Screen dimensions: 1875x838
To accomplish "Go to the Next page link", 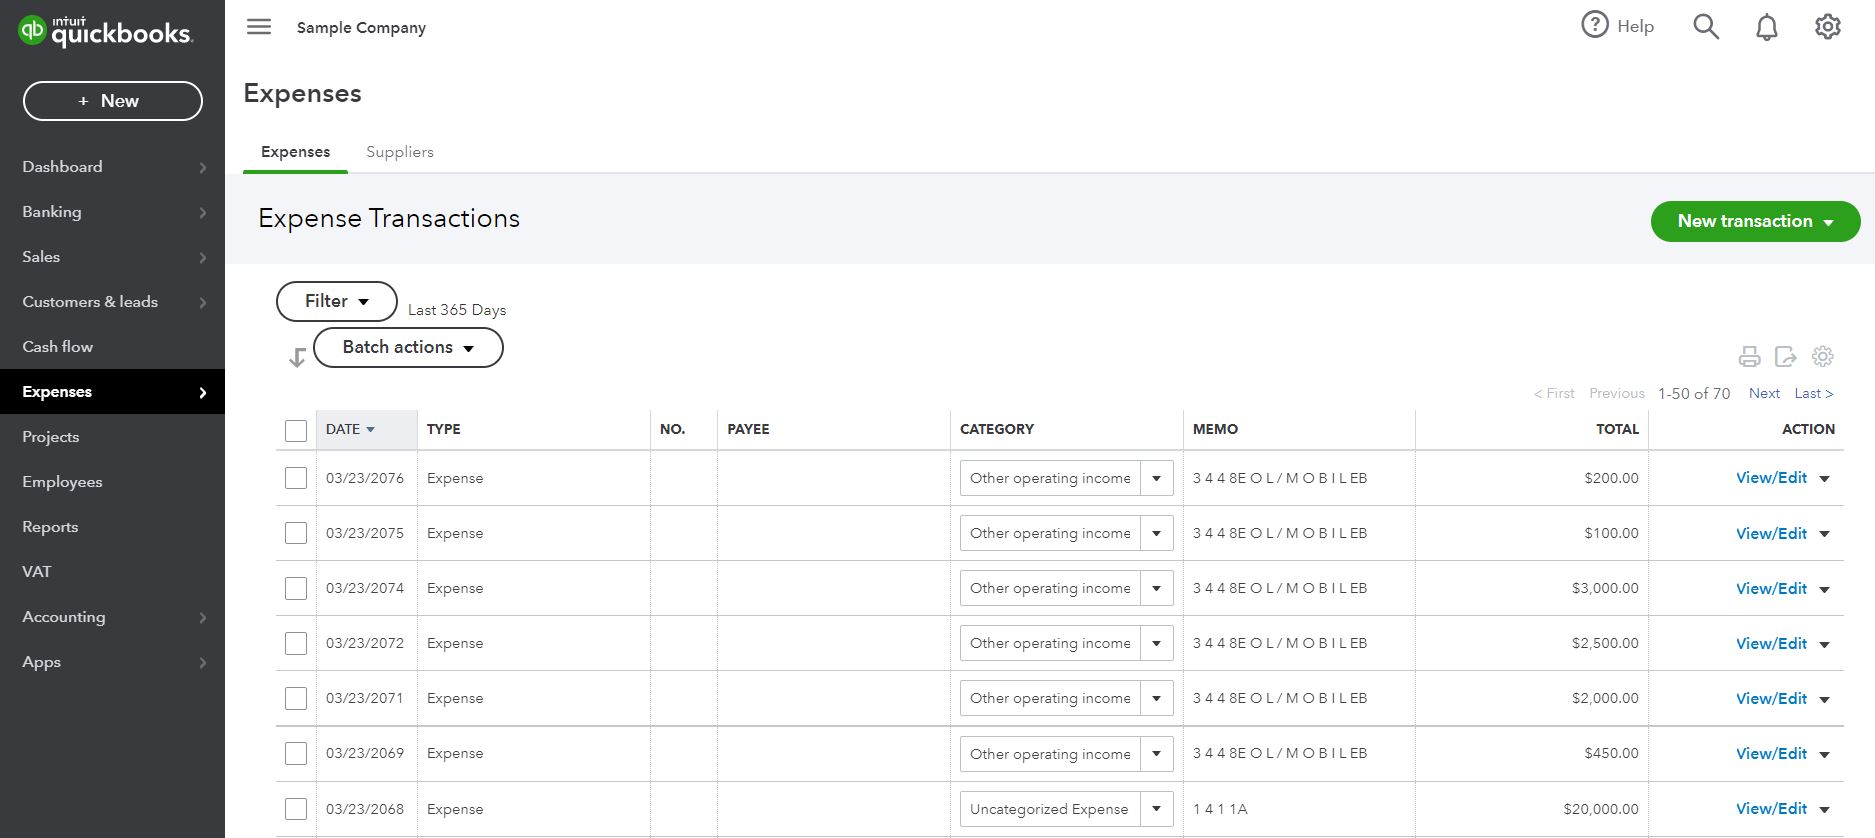I will 1764,393.
